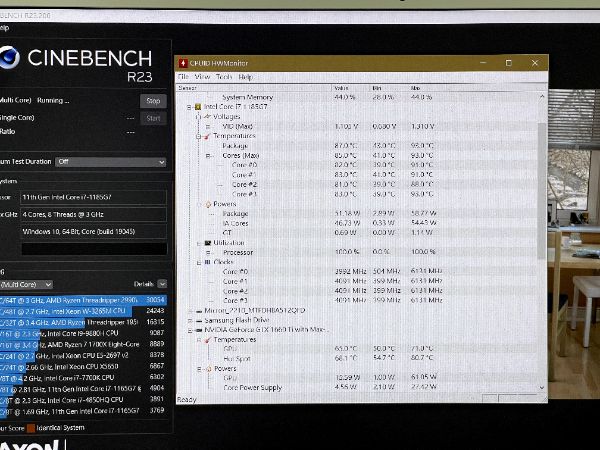Open the View menu in HWMonitor
Viewport: 600px width, 450px height.
202,77
